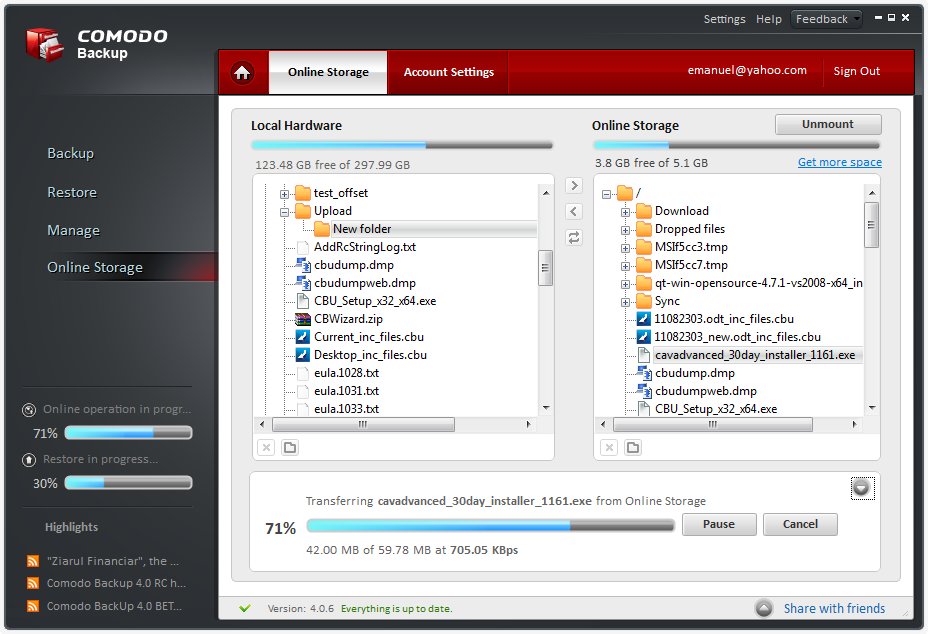The width and height of the screenshot is (928, 634).
Task: Open Settings in the top bar
Action: pos(724,19)
